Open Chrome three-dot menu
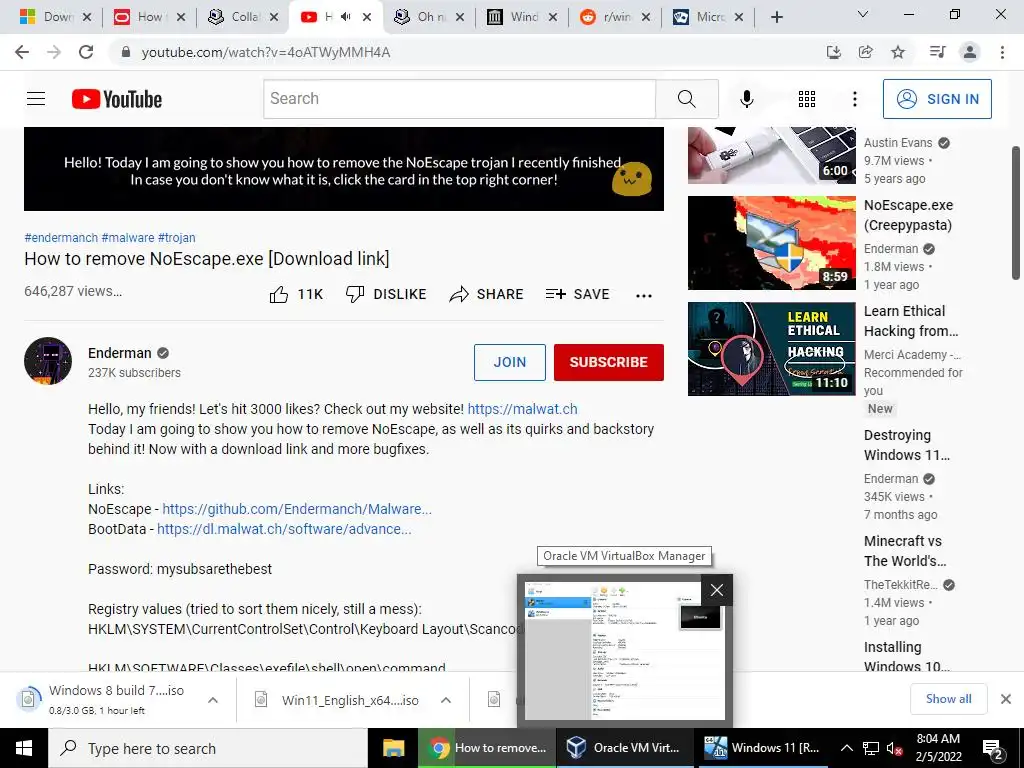Image resolution: width=1024 pixels, height=768 pixels. 1002,52
